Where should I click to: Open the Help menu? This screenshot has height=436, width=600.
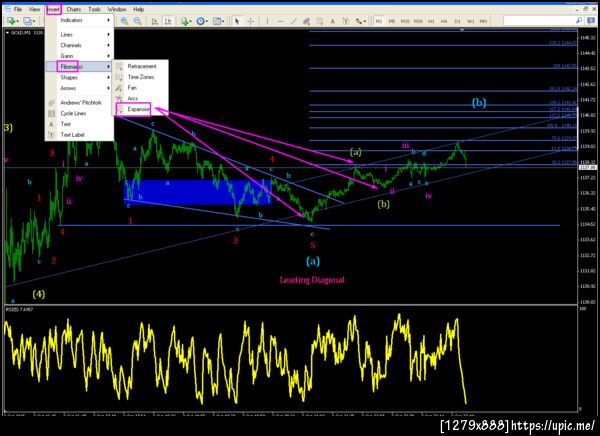[139, 9]
